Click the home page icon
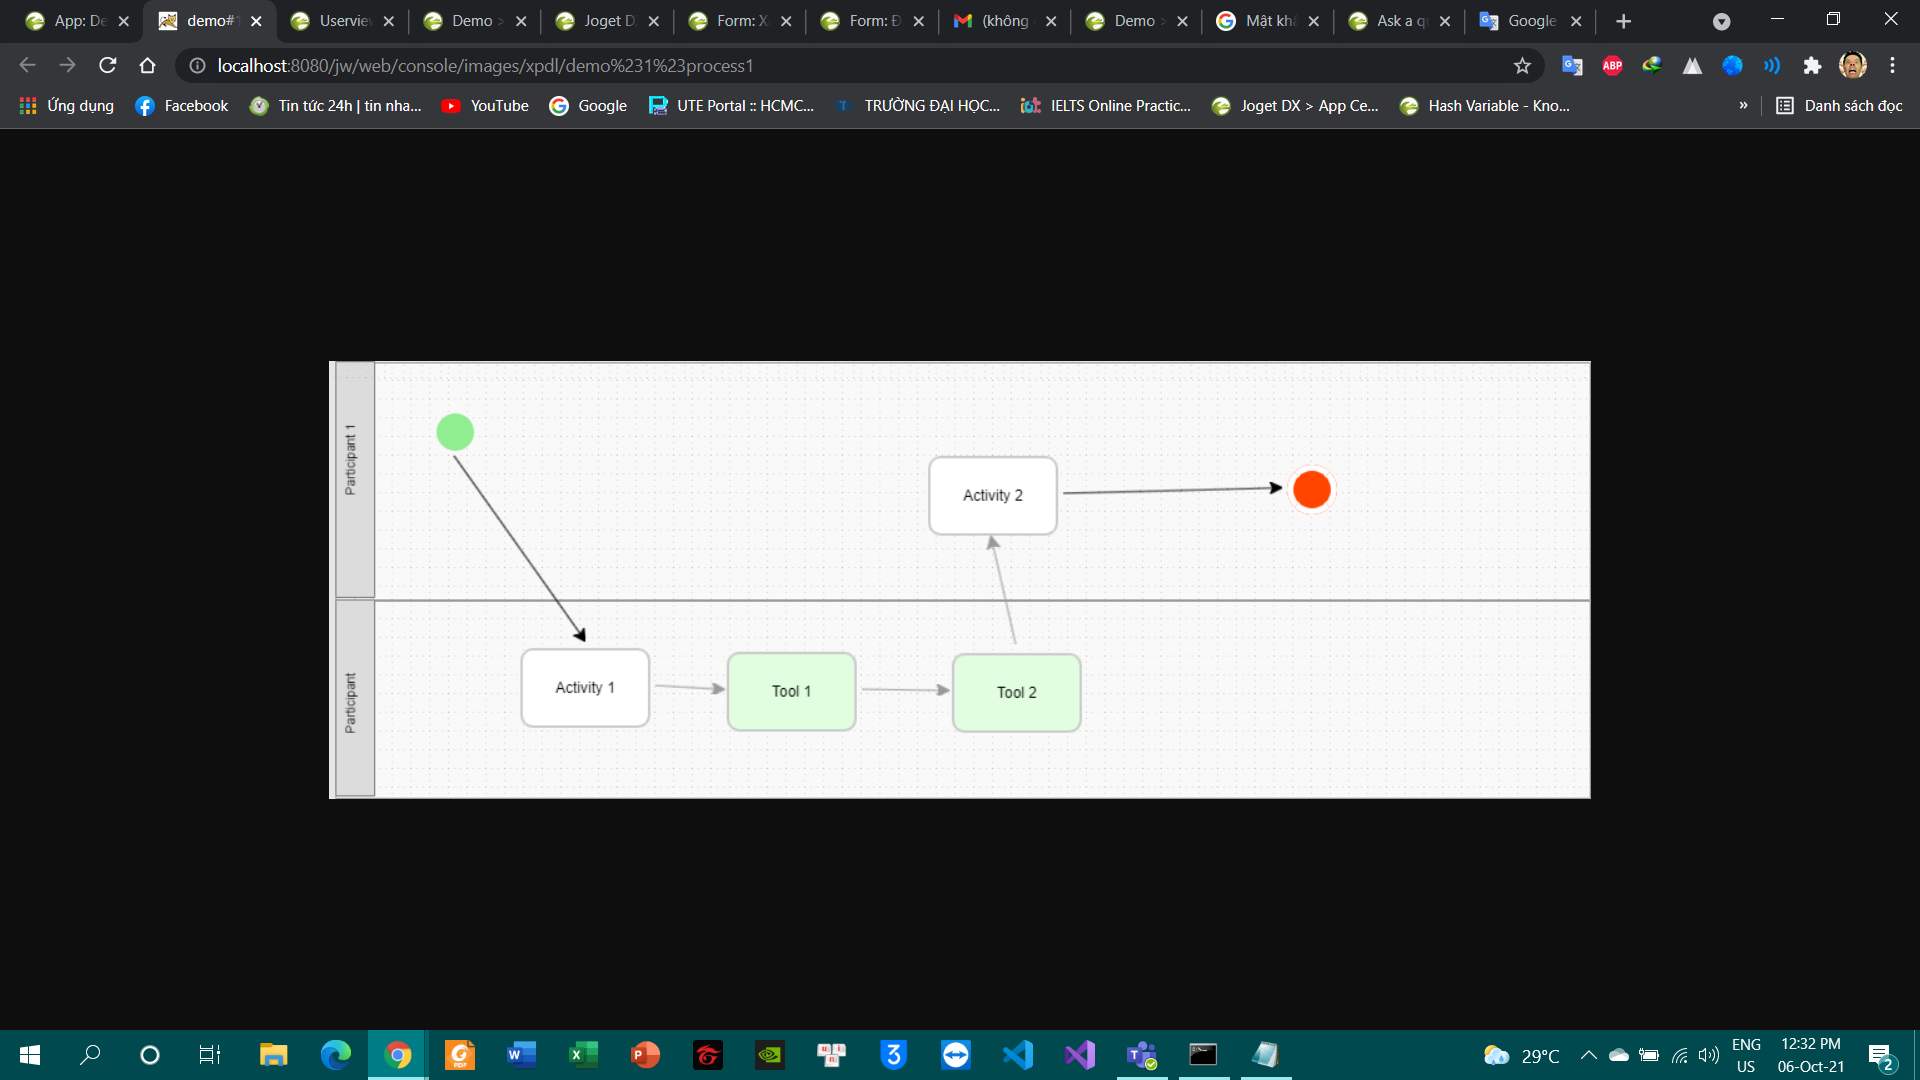 coord(147,66)
